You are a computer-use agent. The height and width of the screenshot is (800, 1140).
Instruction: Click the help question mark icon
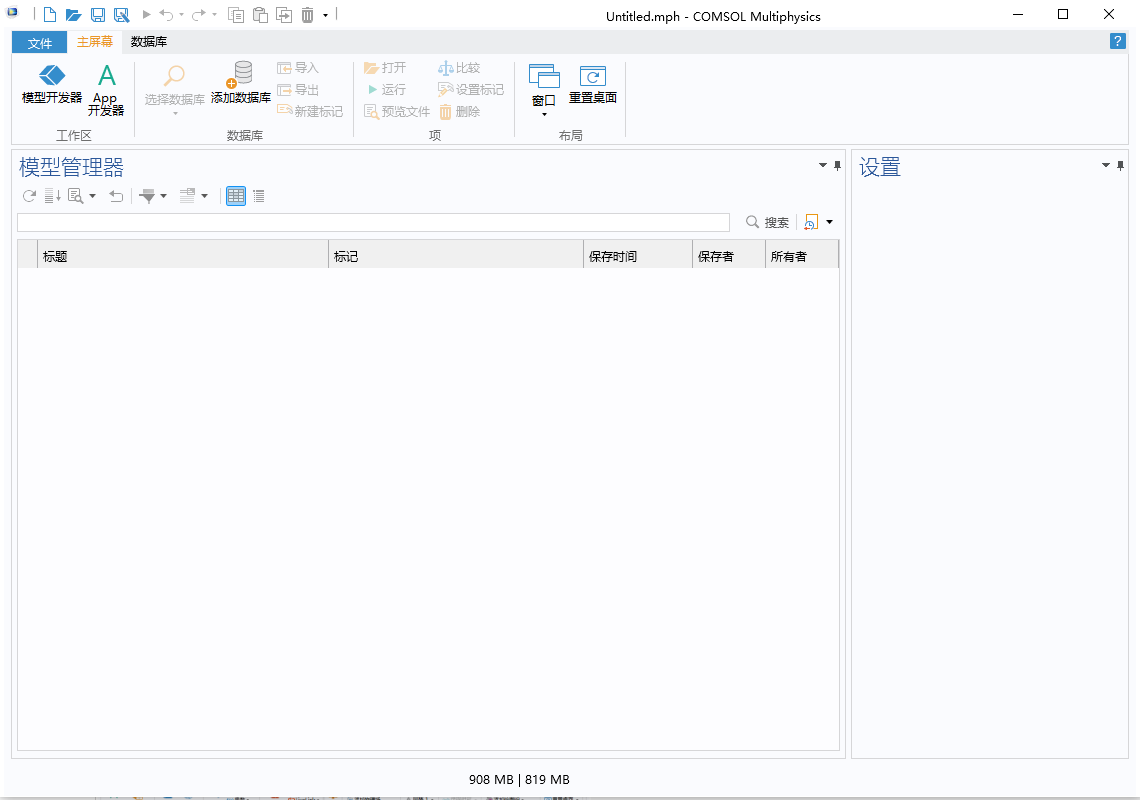(x=1118, y=41)
